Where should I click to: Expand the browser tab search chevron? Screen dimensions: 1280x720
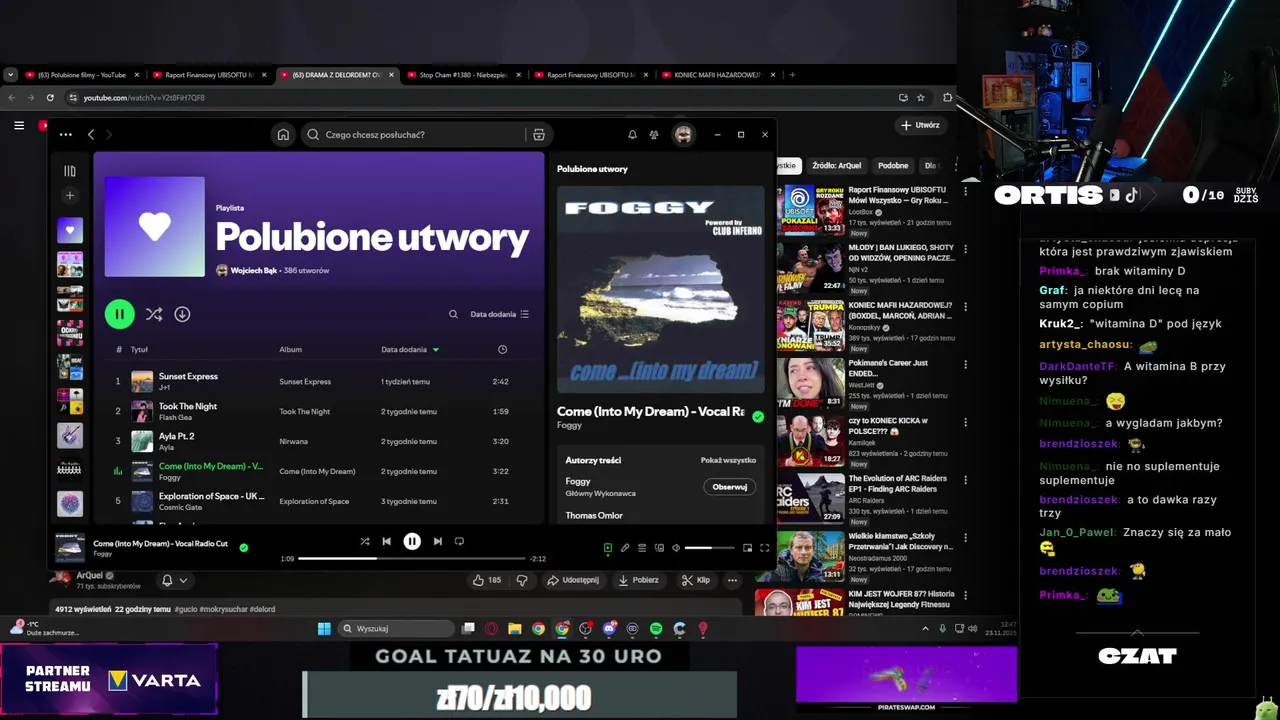[10, 75]
